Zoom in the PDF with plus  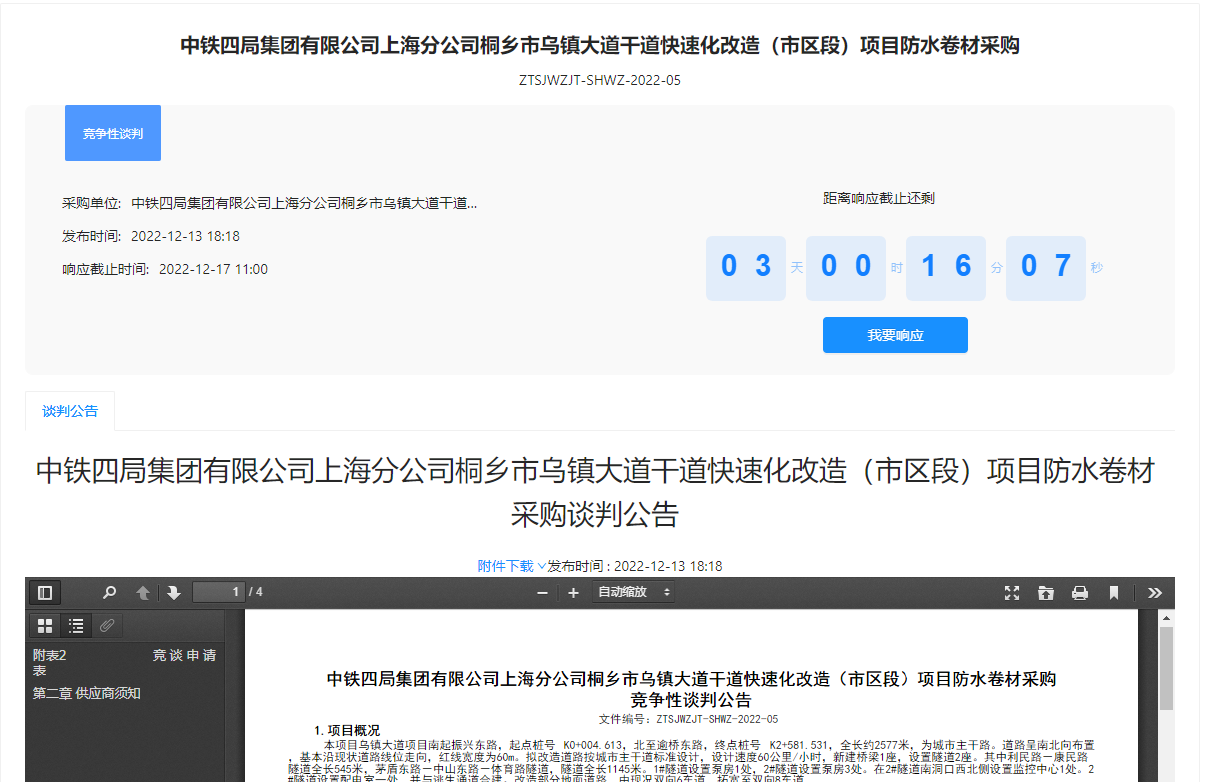[573, 592]
